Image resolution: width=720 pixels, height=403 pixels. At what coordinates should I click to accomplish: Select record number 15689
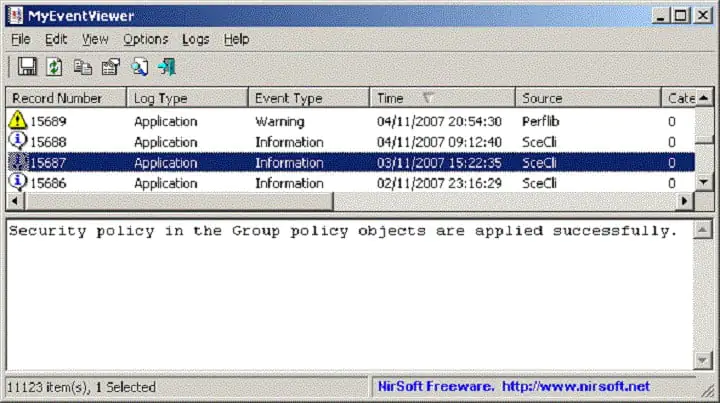coord(48,121)
